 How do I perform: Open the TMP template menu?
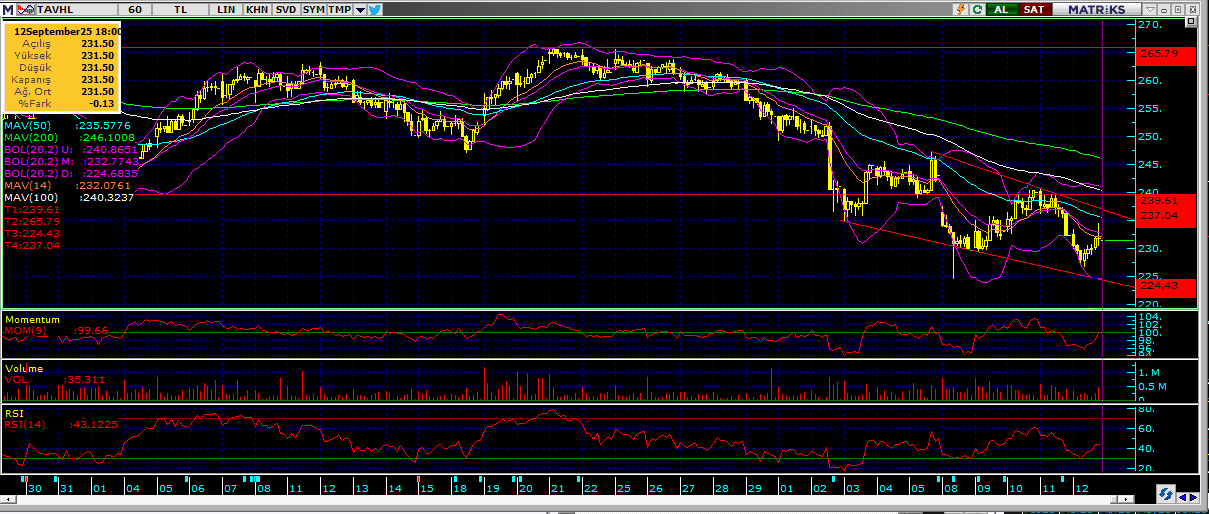(x=339, y=9)
